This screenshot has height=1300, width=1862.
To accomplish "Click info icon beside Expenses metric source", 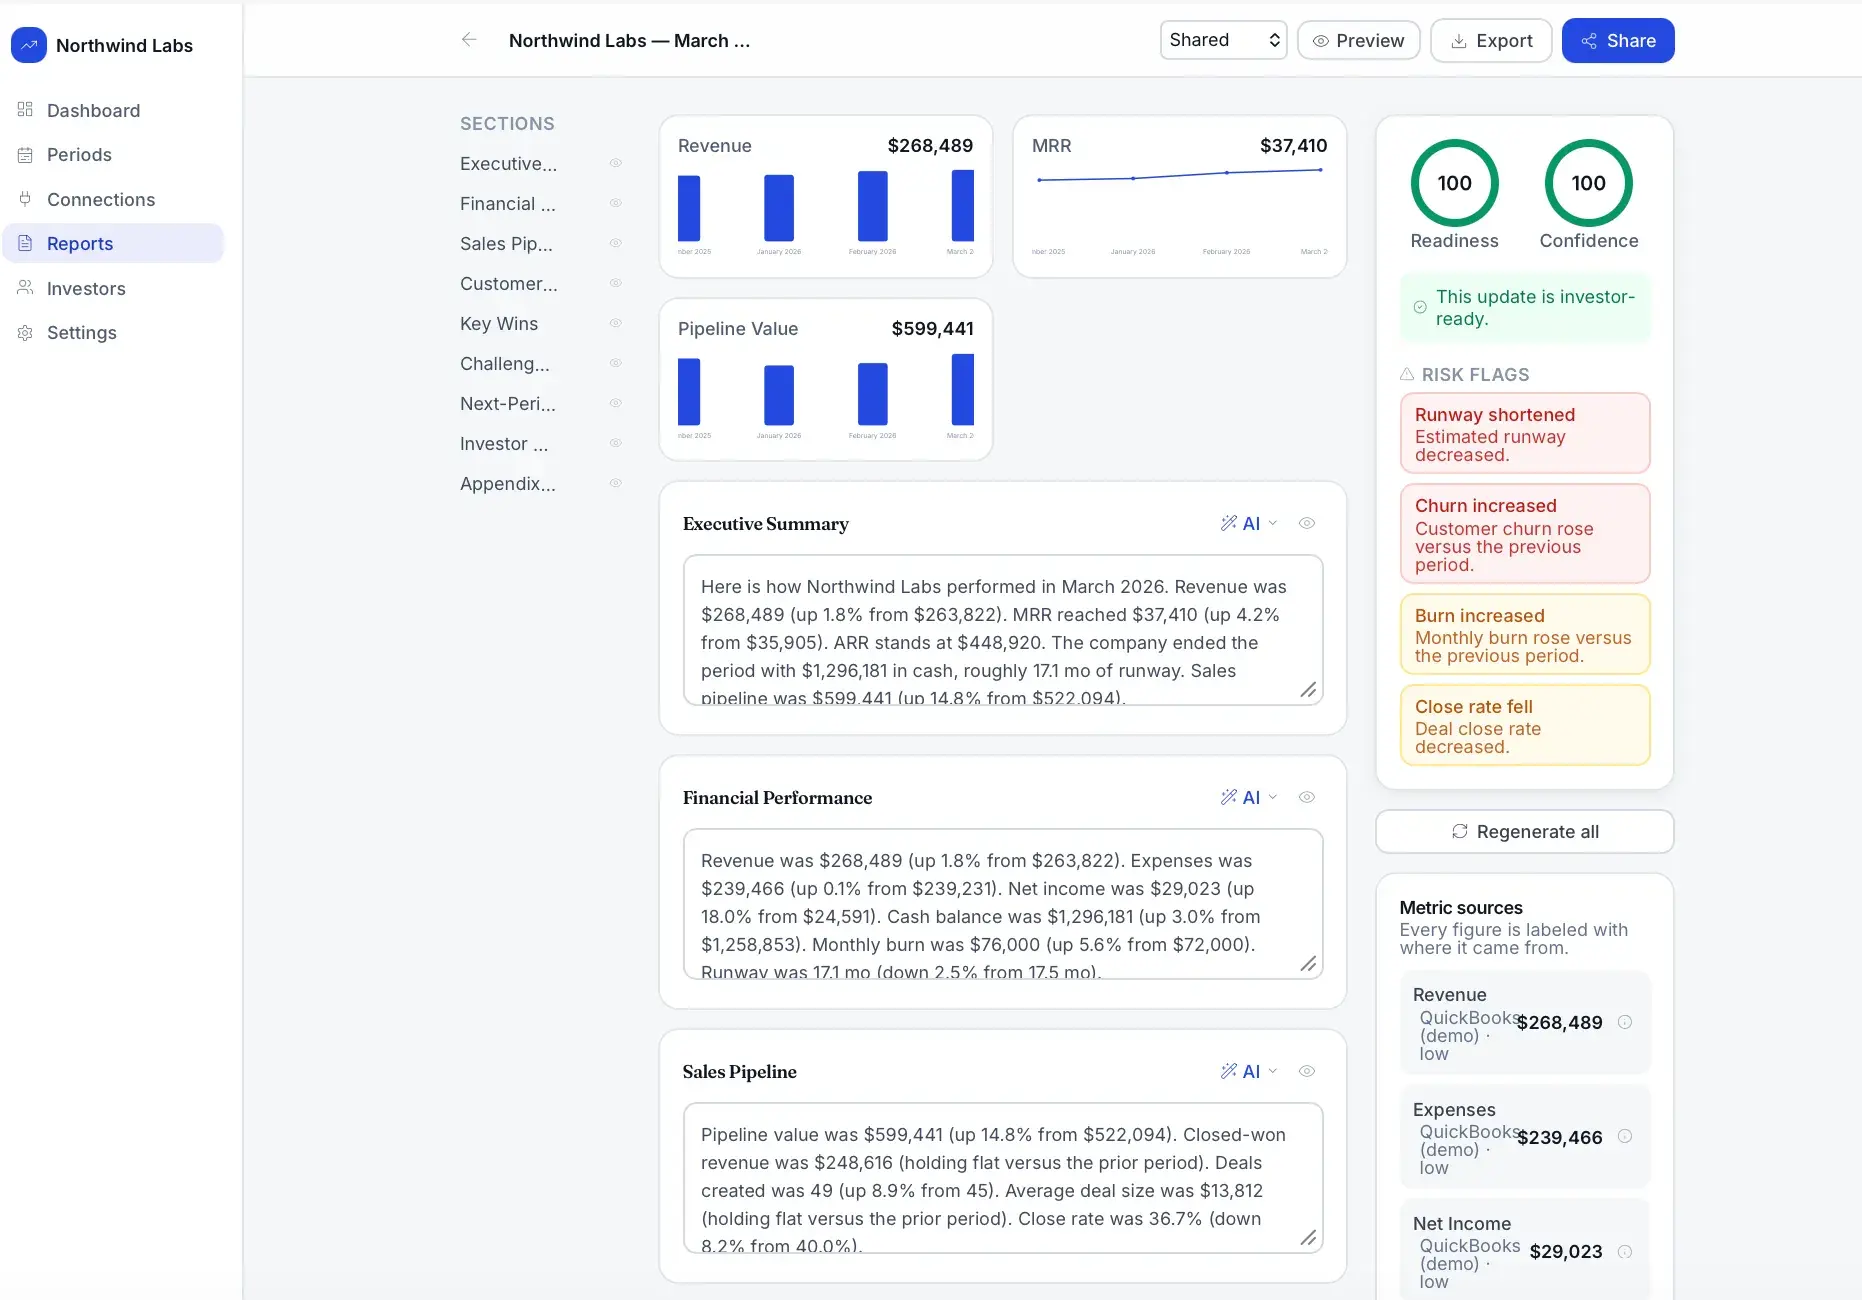I will (1625, 1136).
